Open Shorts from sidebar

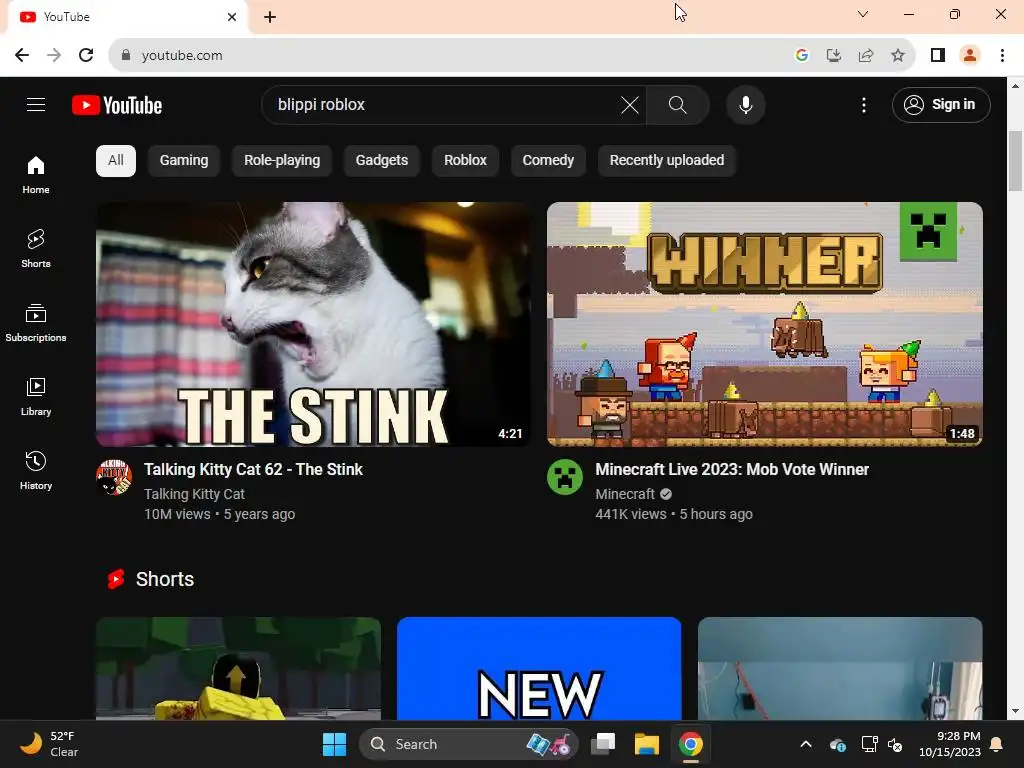(36, 248)
